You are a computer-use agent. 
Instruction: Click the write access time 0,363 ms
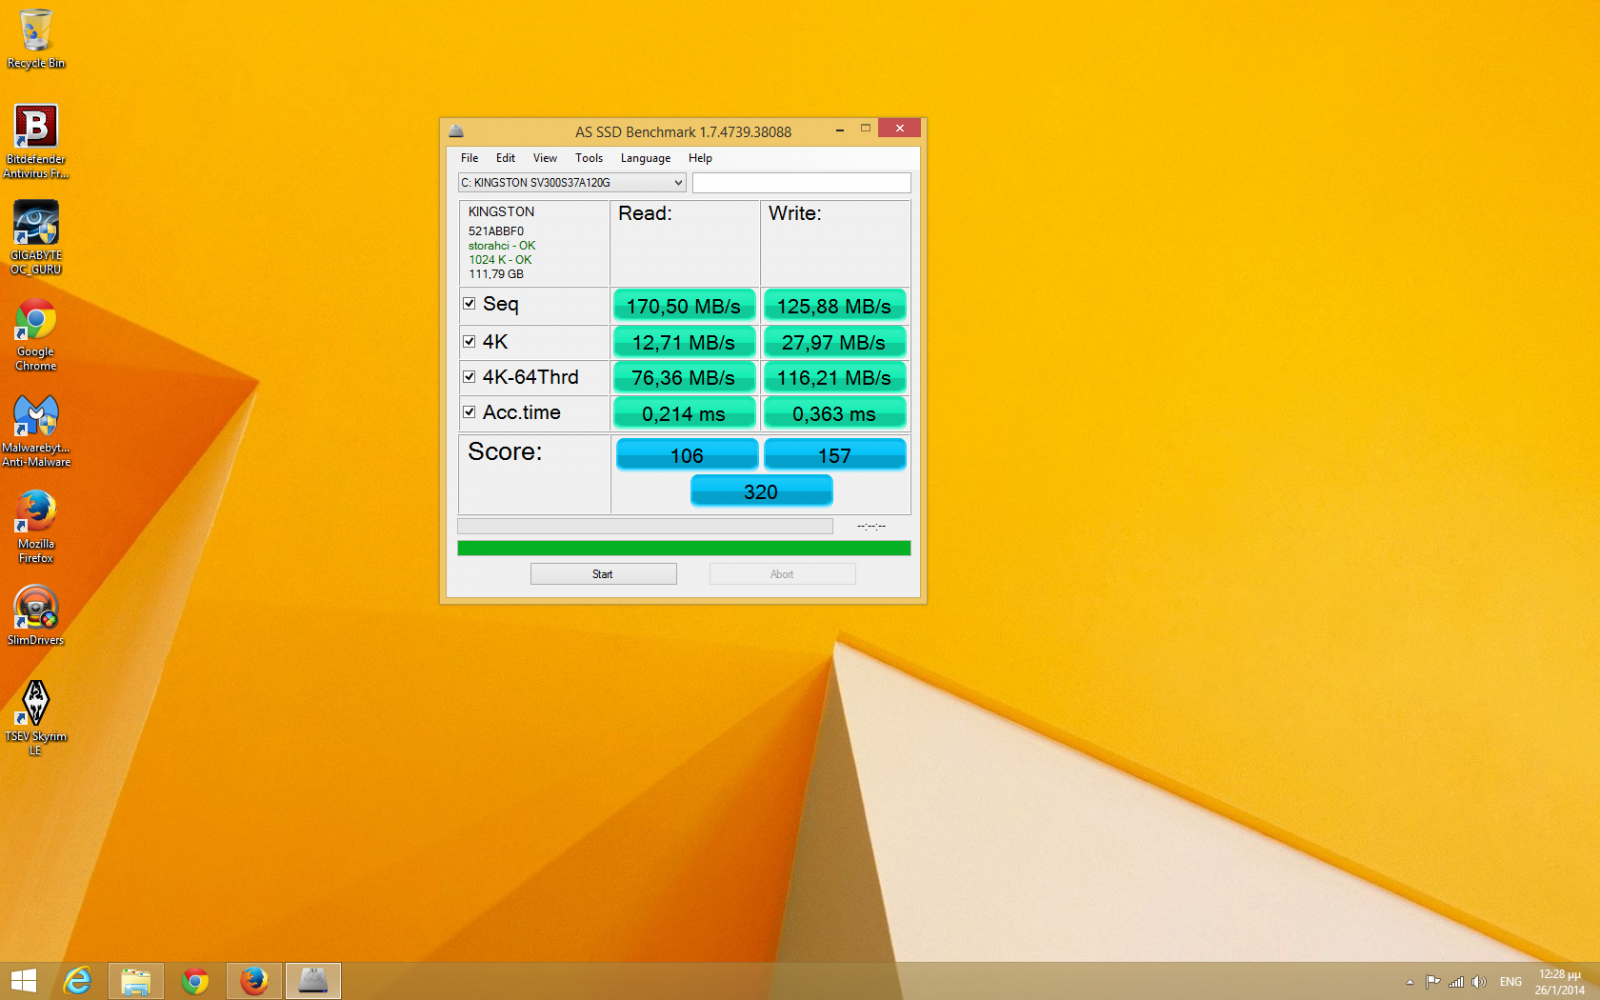(x=834, y=413)
